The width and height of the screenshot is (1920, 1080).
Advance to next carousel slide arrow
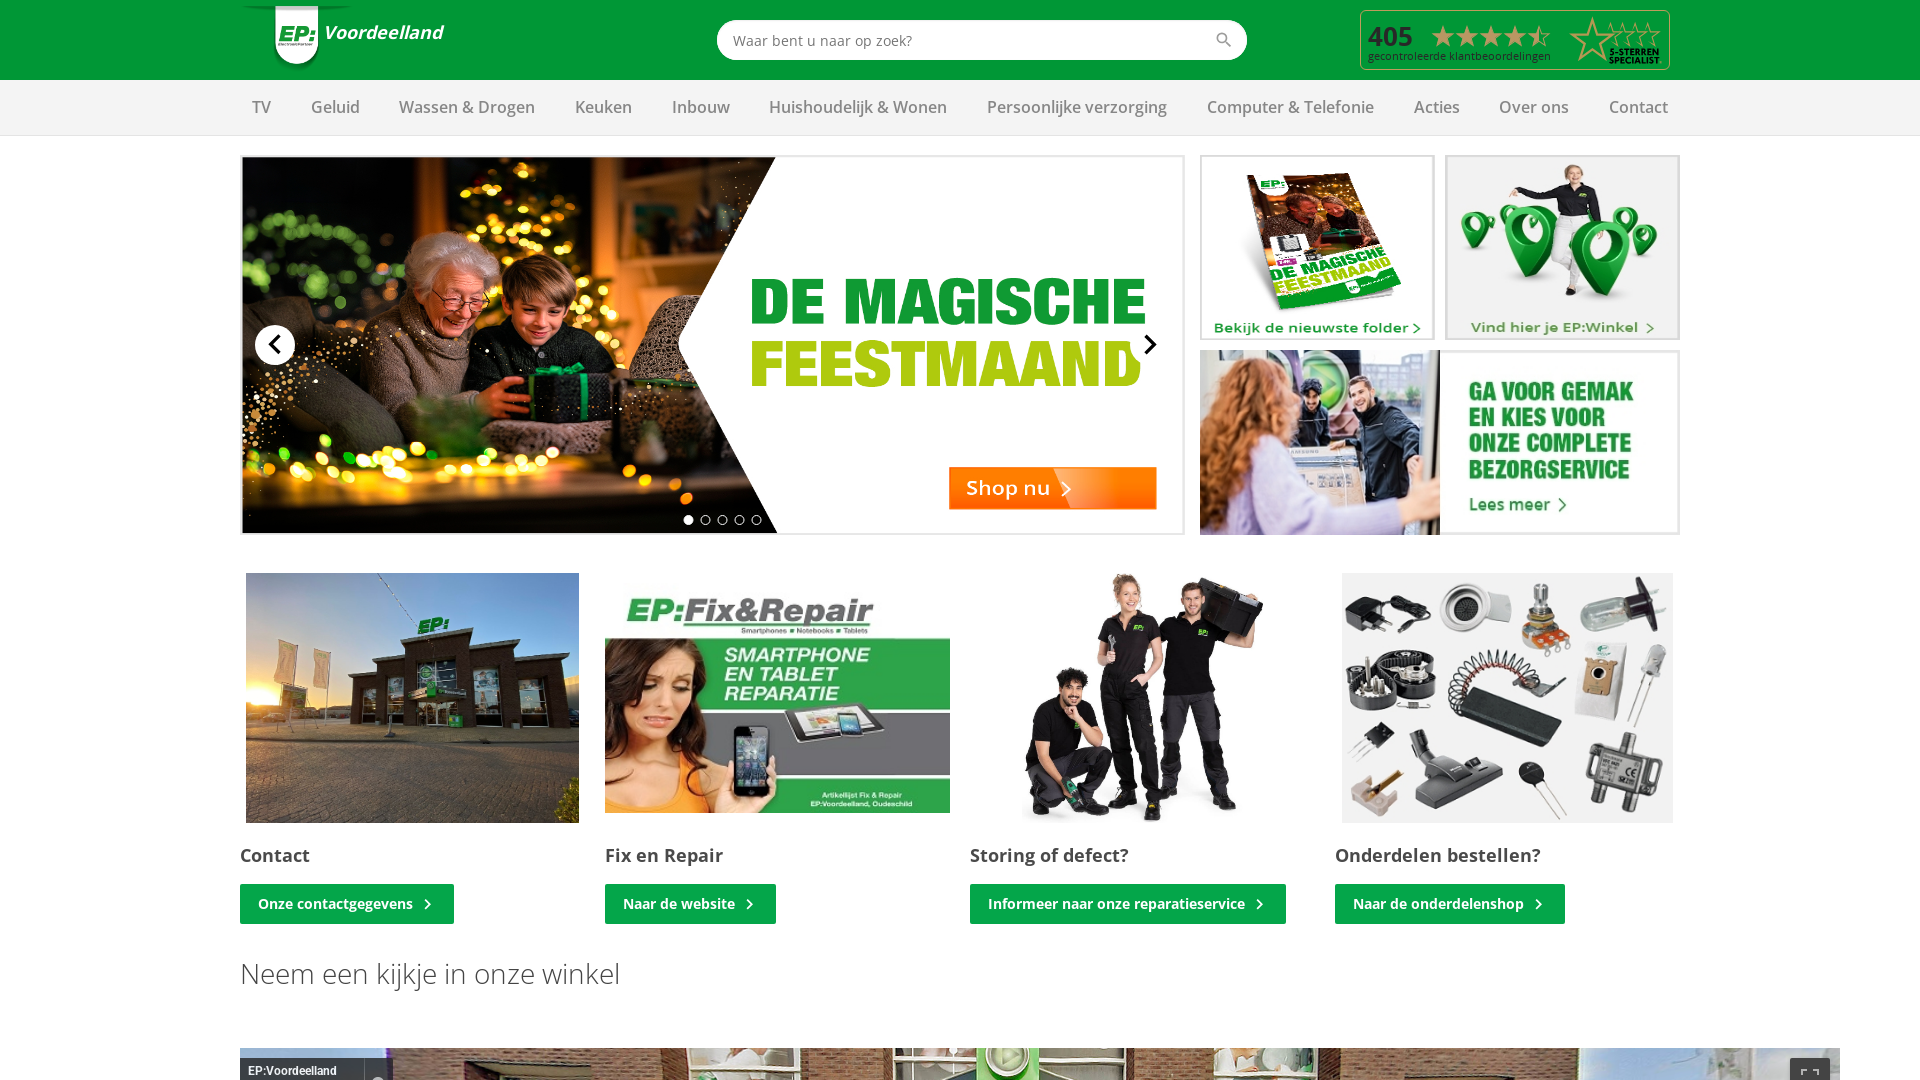tap(1150, 345)
